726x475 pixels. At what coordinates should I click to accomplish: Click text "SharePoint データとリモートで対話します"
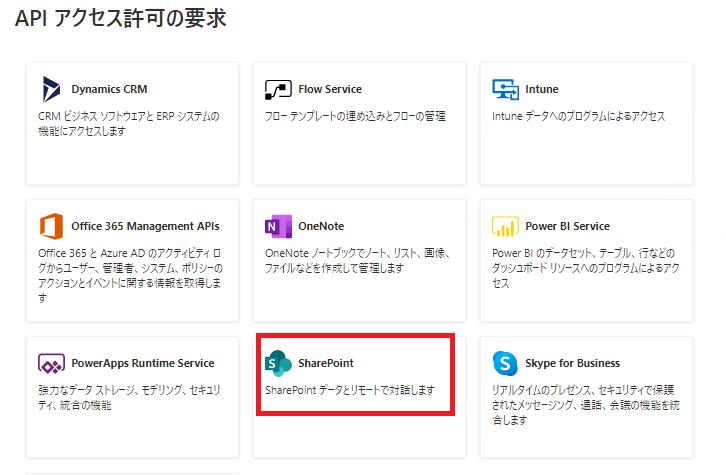(350, 390)
